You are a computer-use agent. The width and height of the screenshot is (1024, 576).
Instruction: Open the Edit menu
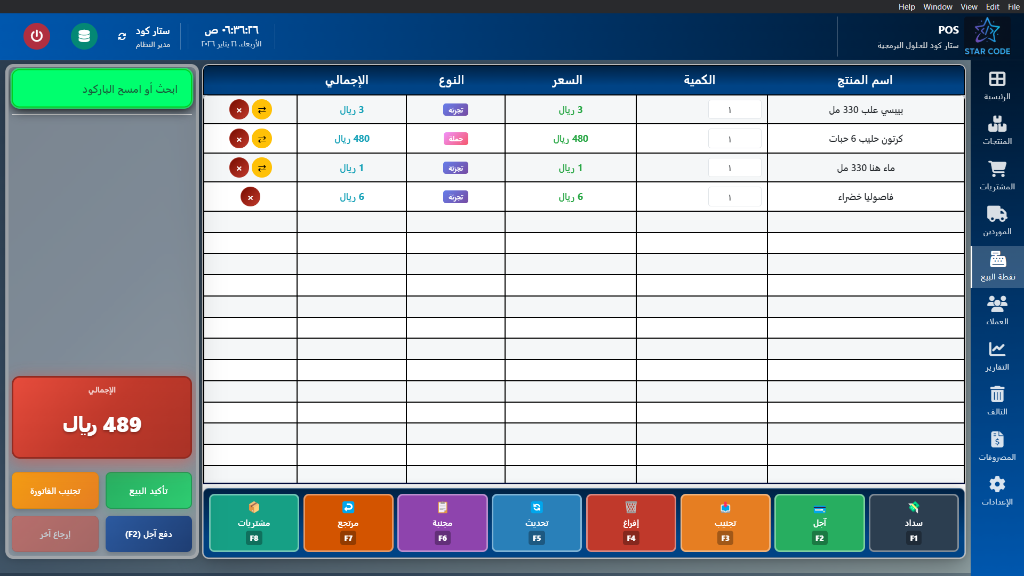(992, 6)
